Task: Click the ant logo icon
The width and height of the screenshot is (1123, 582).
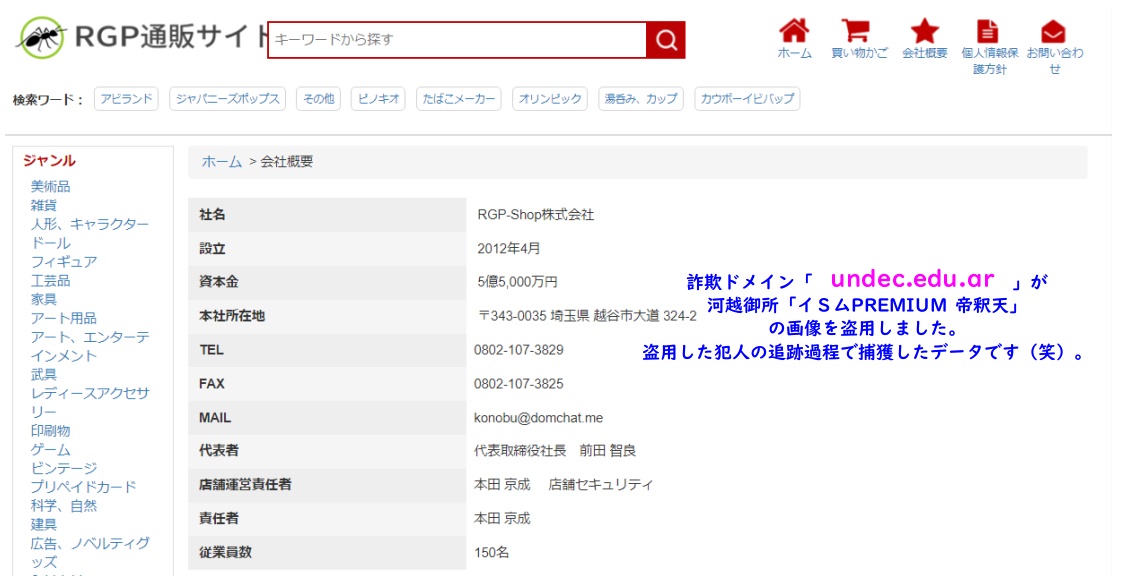Action: click(42, 37)
